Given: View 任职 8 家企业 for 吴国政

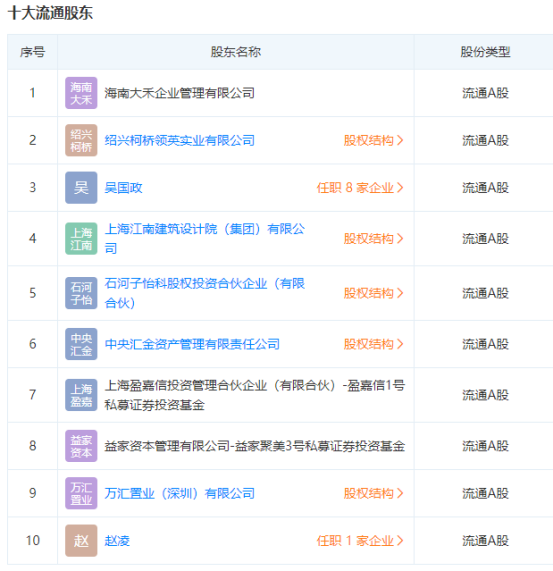Looking at the screenshot, I should pyautogui.click(x=360, y=188).
